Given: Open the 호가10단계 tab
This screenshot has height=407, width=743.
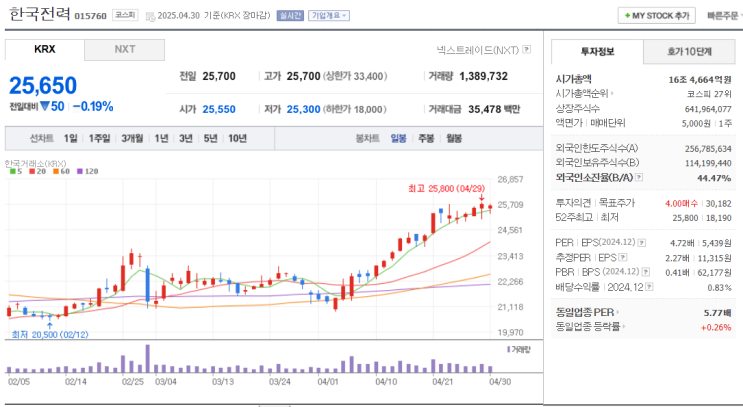Looking at the screenshot, I should click(689, 52).
